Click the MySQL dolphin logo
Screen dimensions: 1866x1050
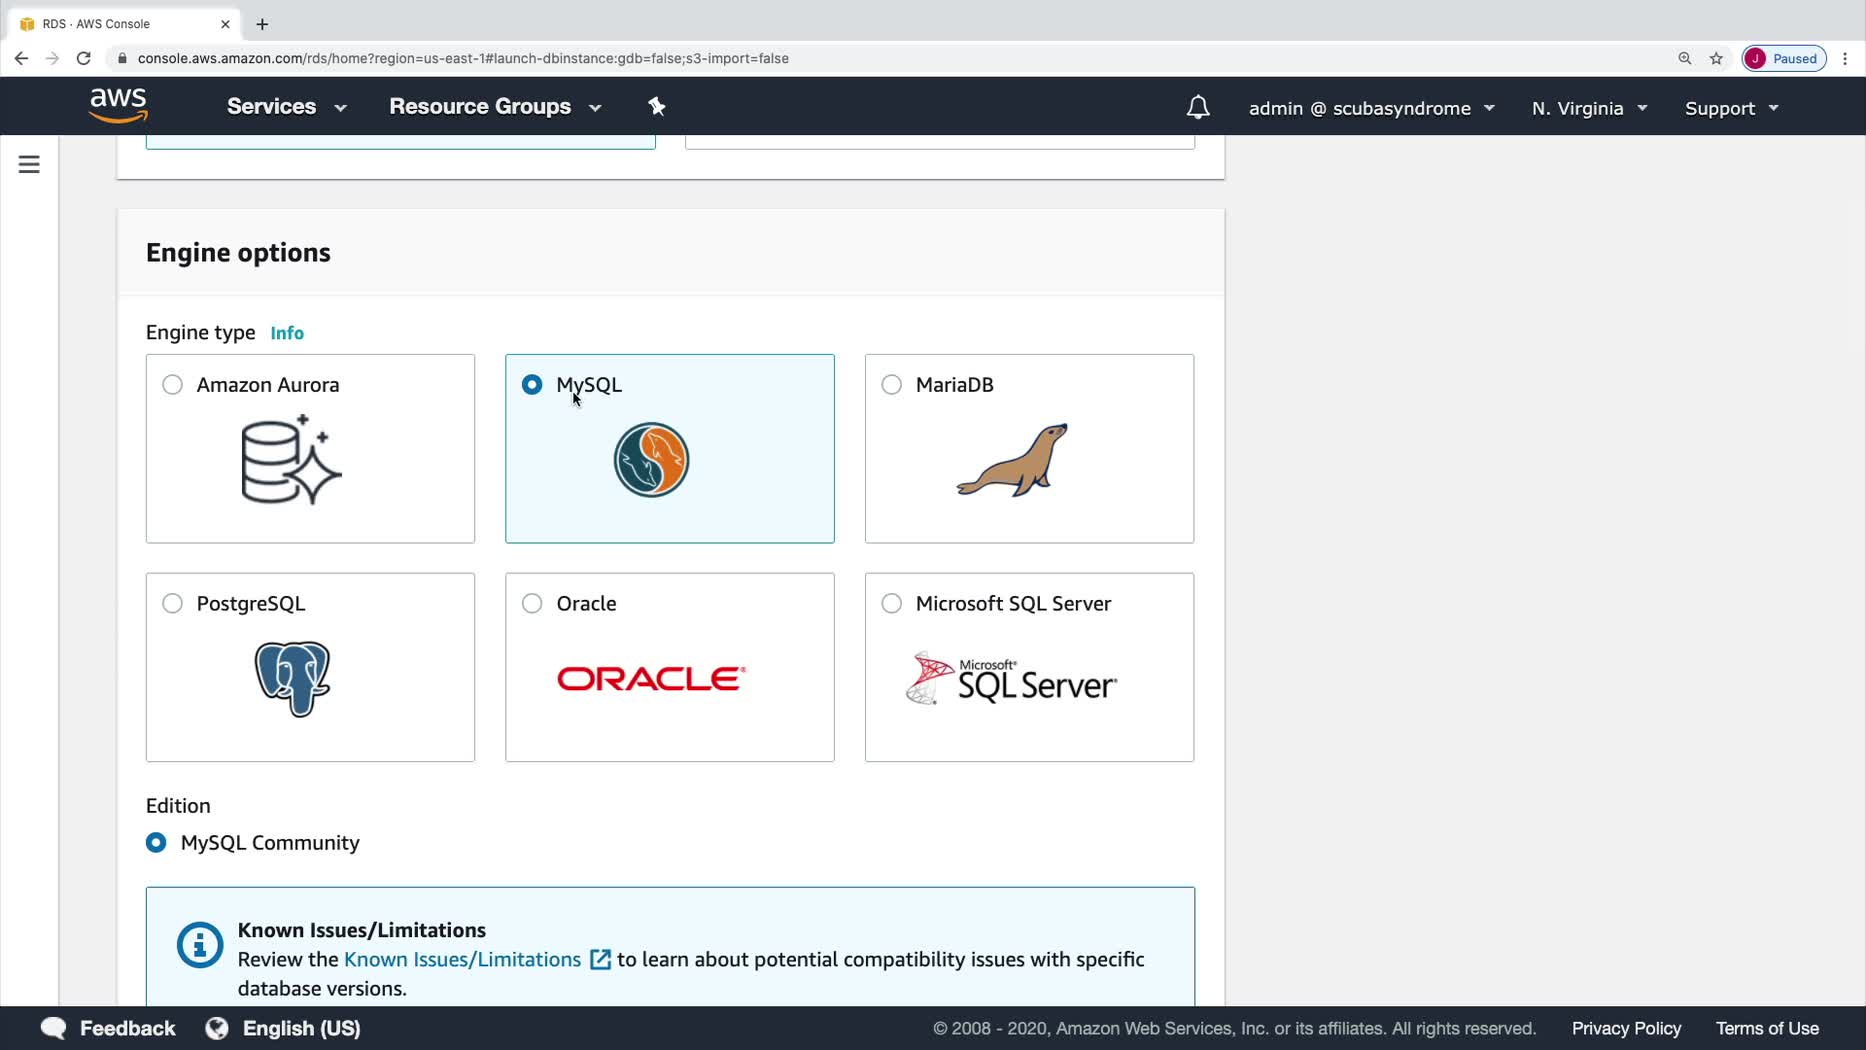(x=651, y=460)
